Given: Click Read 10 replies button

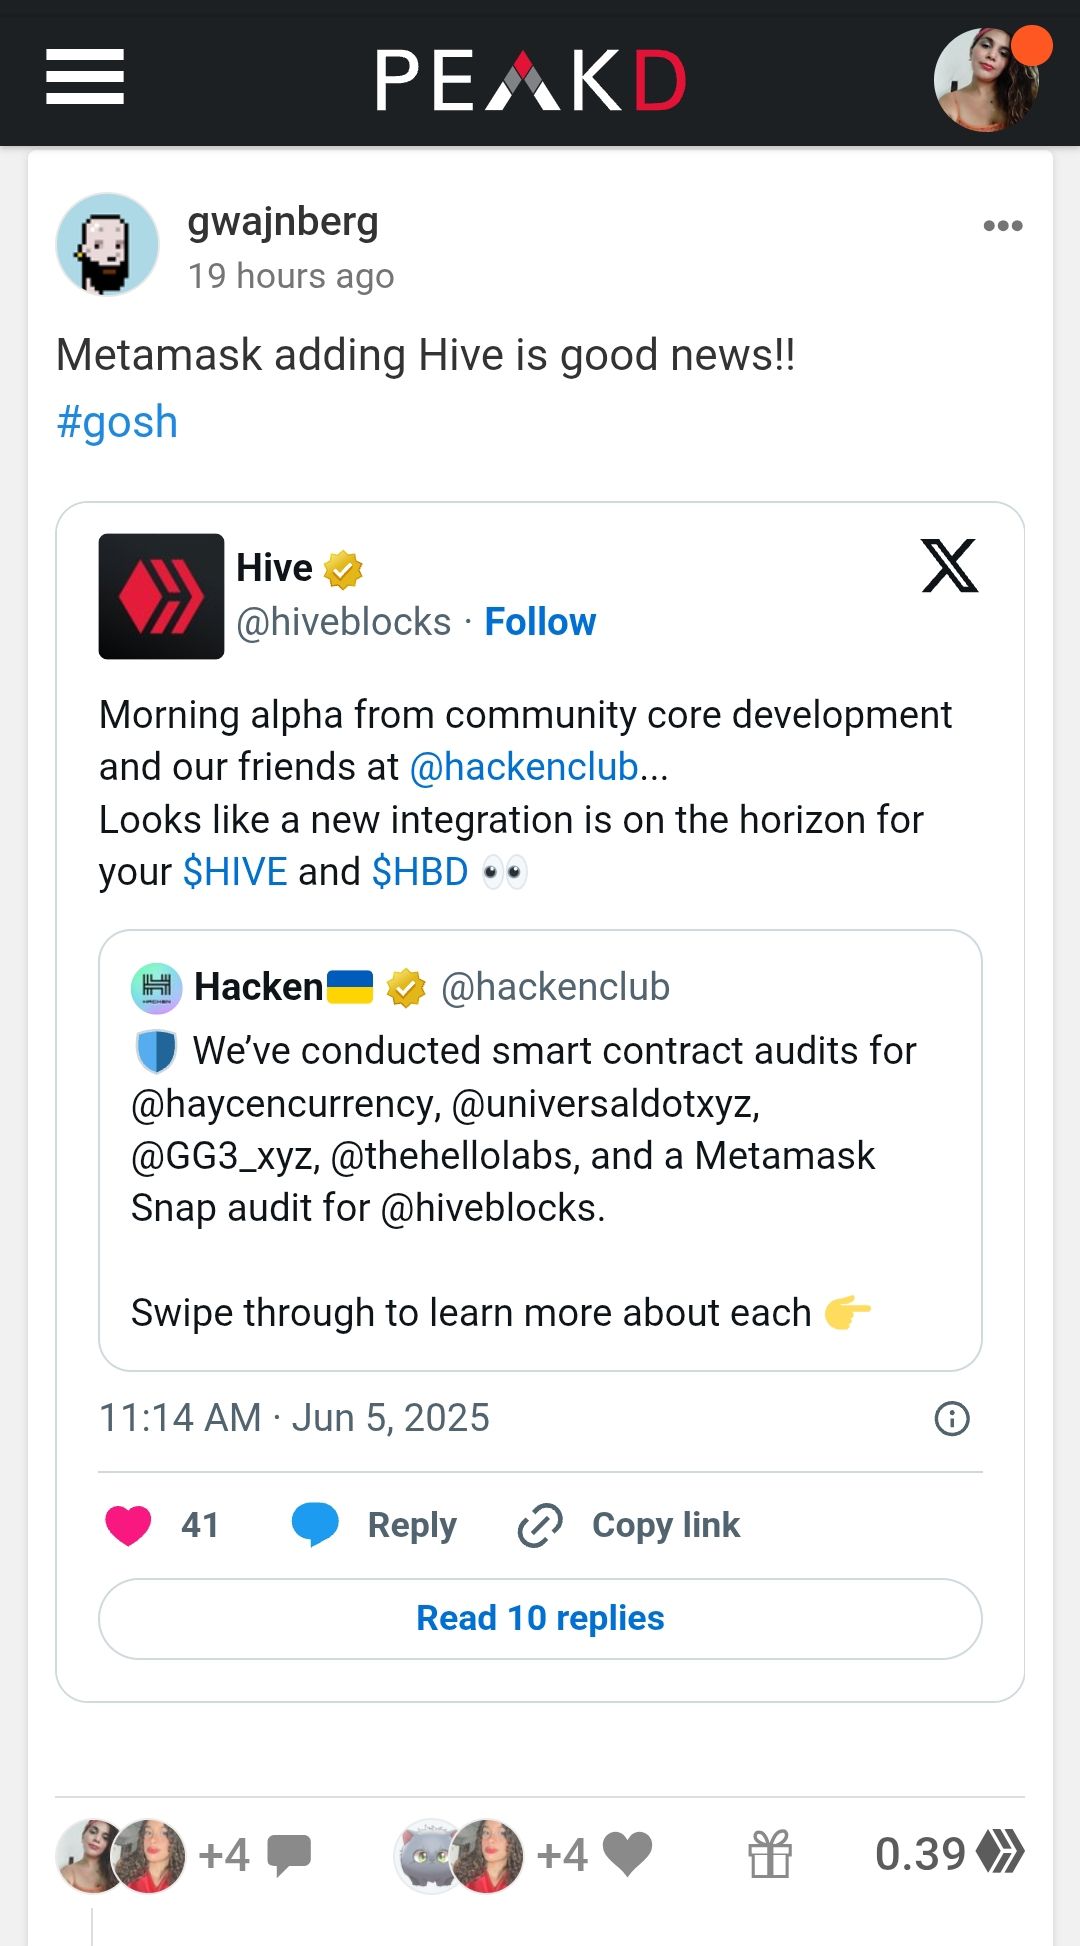Looking at the screenshot, I should coord(540,1618).
